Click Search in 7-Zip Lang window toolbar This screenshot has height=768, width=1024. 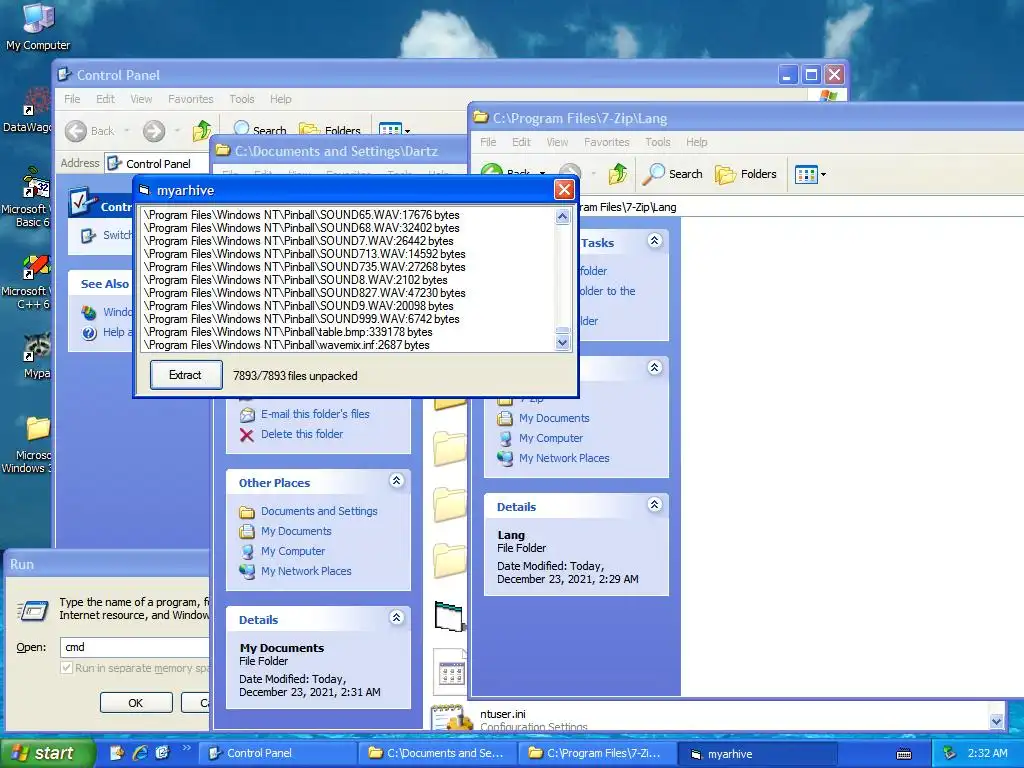[673, 174]
